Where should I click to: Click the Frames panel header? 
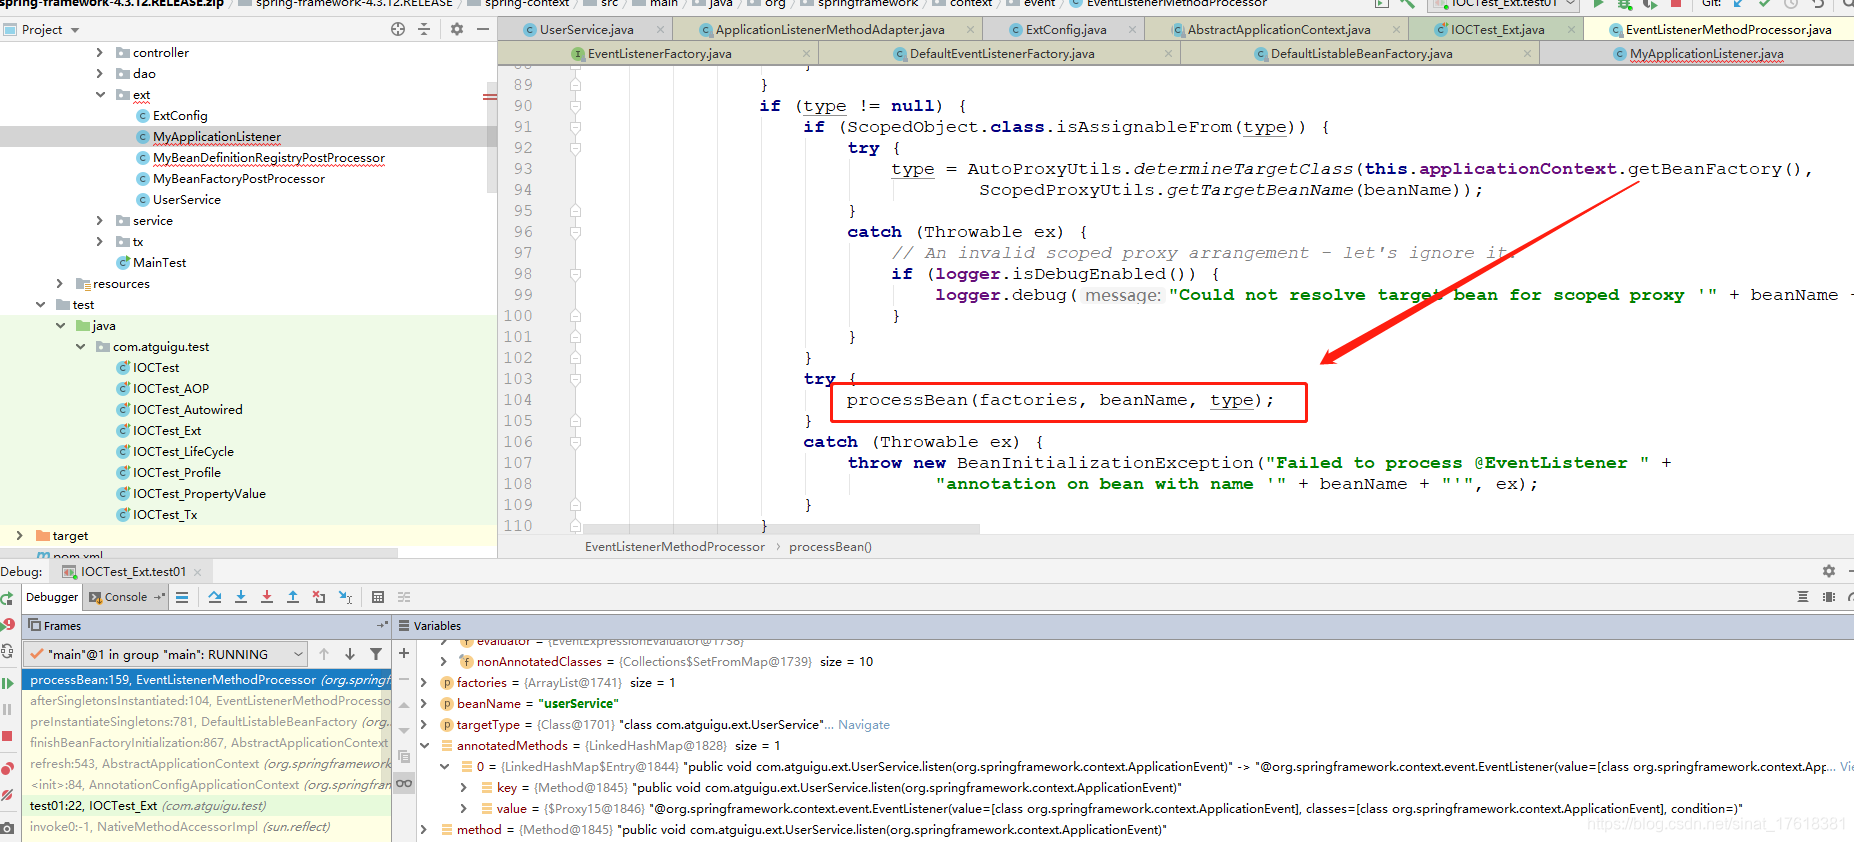(207, 625)
